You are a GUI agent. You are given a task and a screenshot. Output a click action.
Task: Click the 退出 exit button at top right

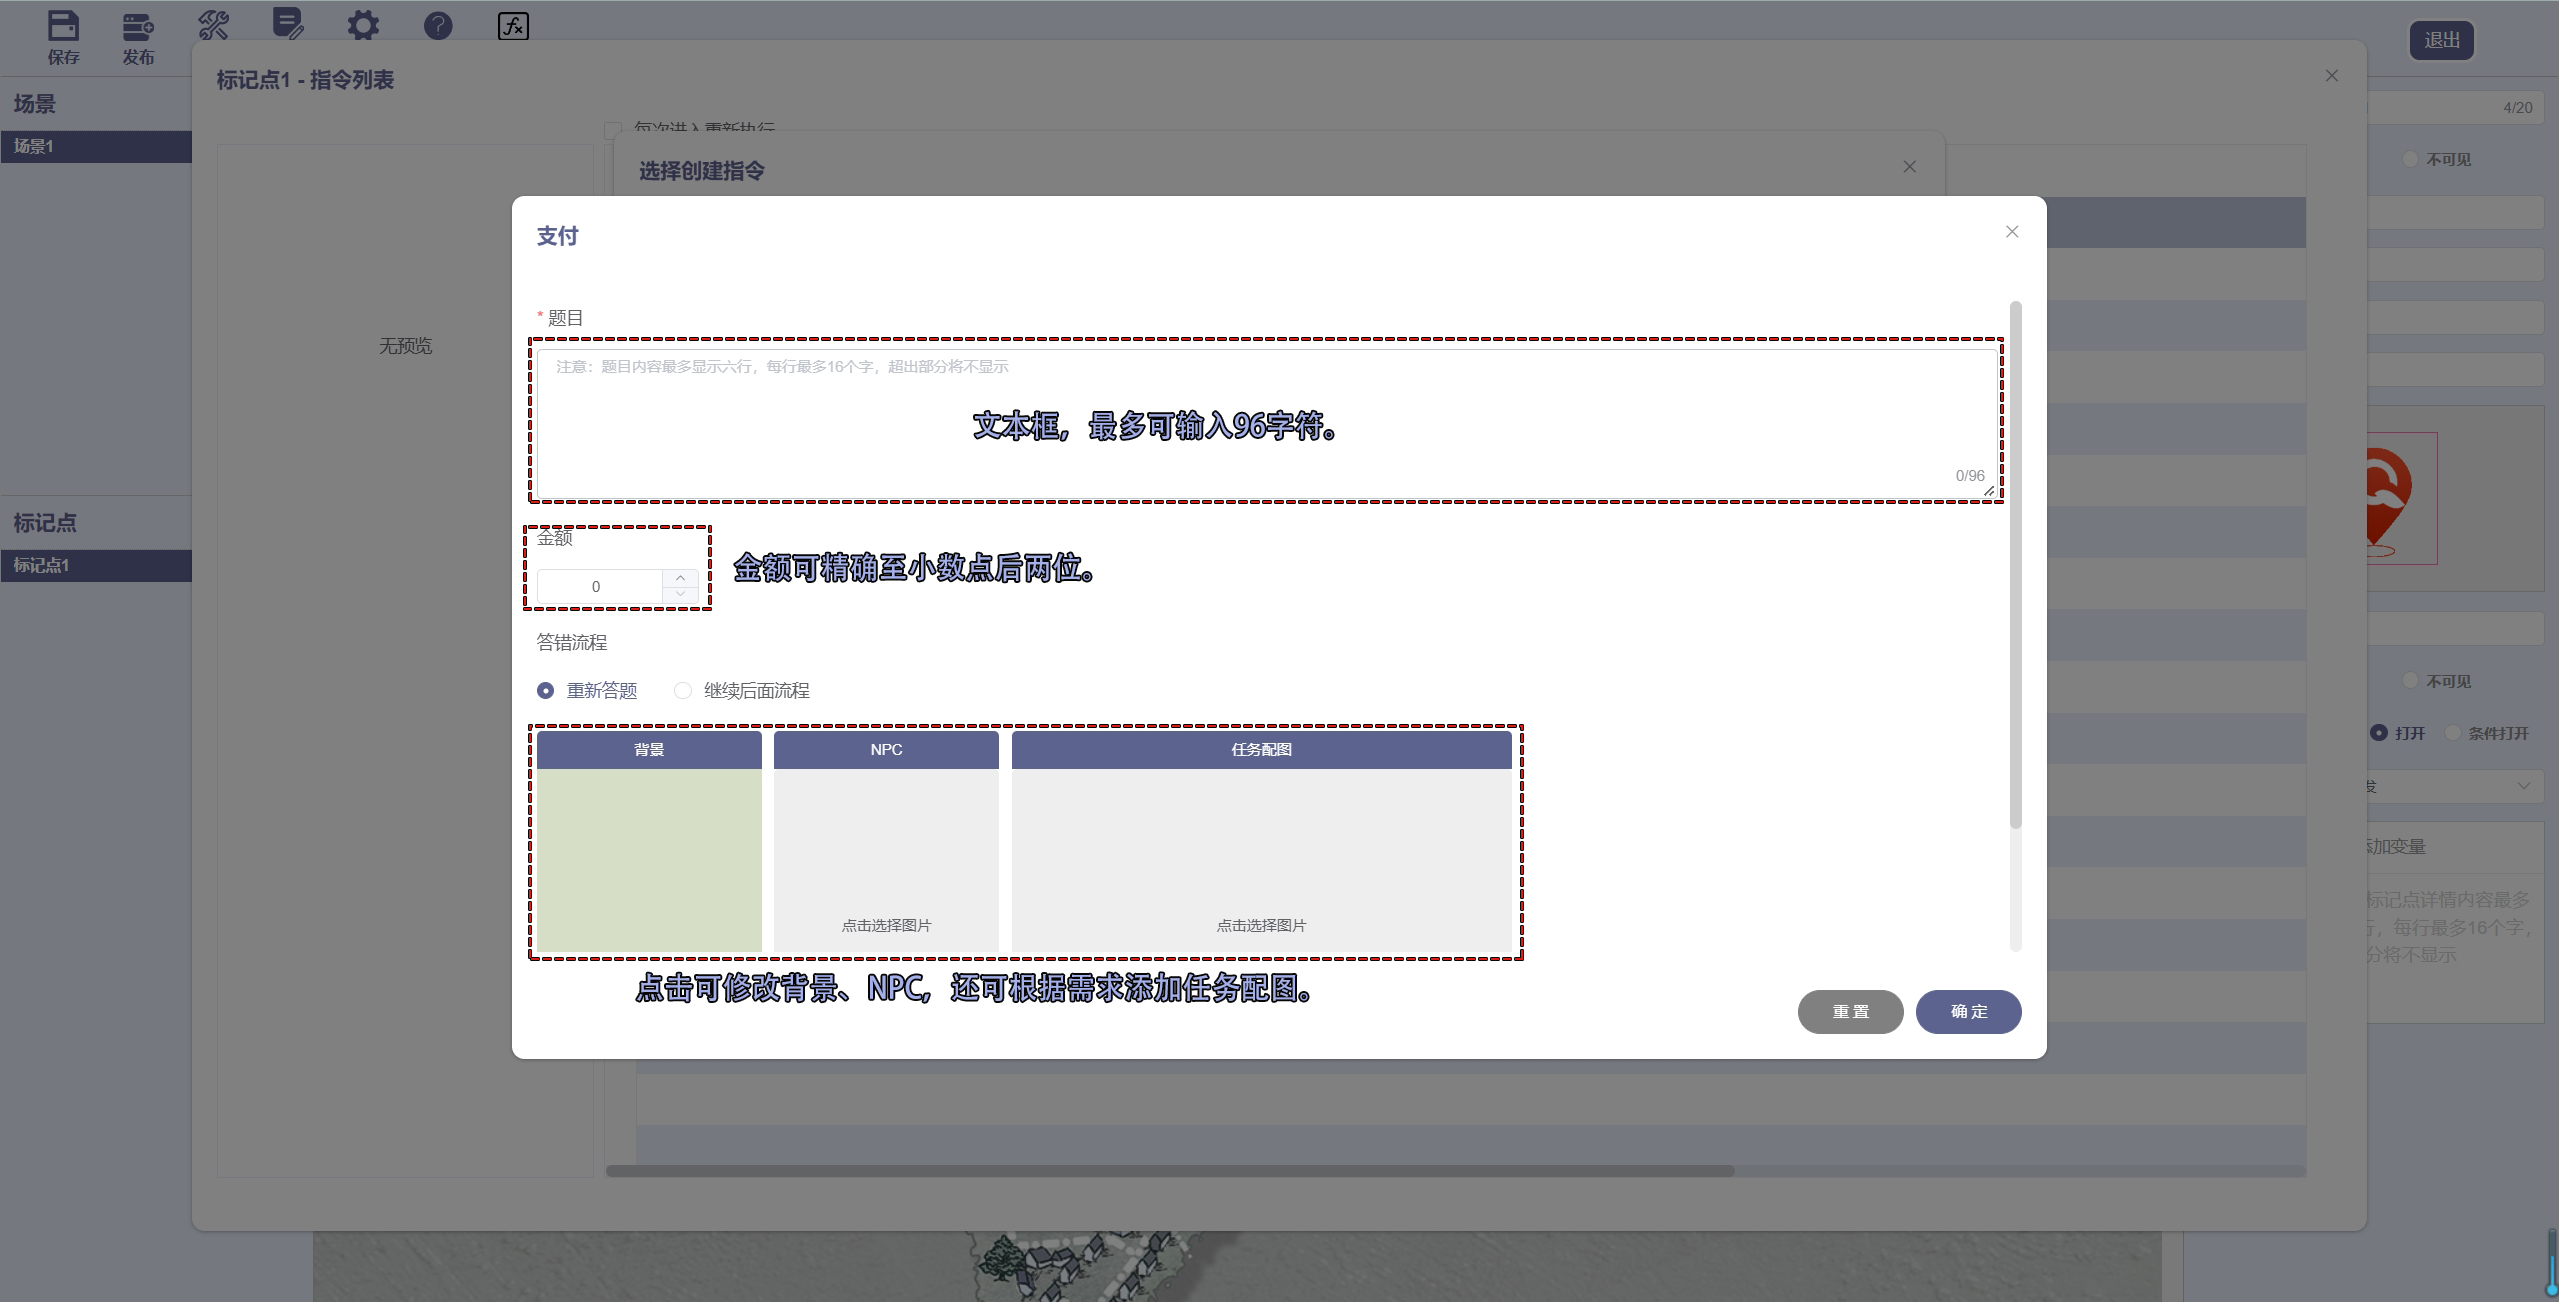coord(2440,40)
